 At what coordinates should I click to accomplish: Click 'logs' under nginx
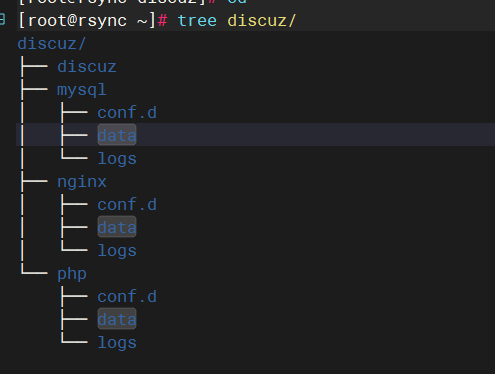[117, 251]
